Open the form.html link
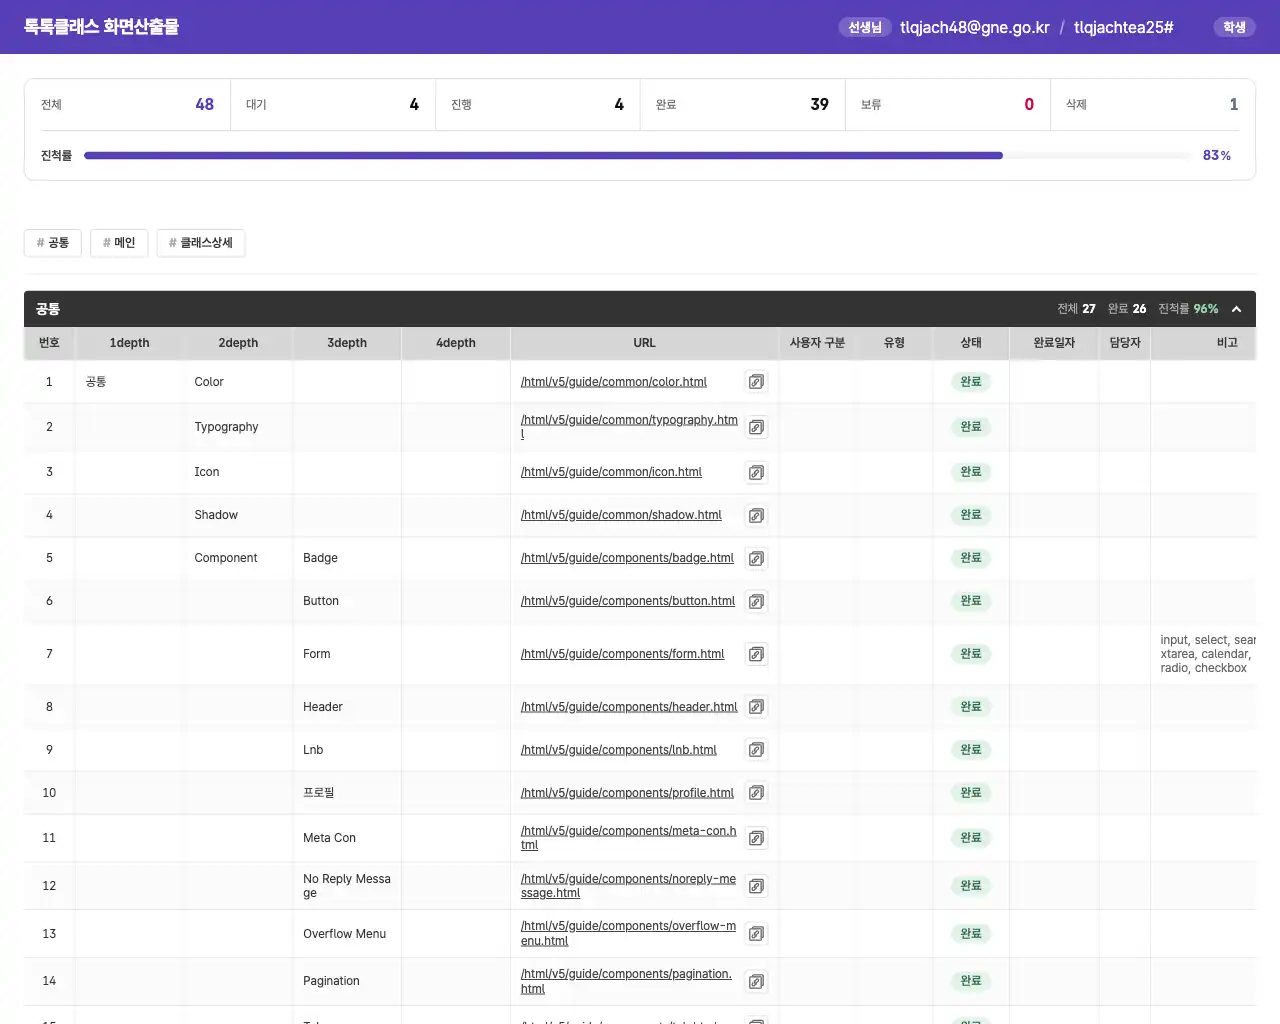 pos(622,654)
